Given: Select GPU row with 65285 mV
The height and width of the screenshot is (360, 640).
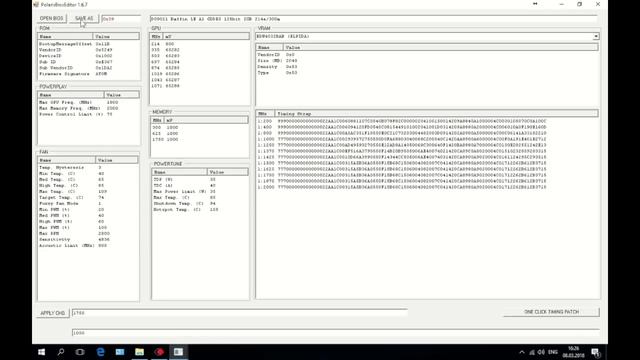Looking at the screenshot, I should click(200, 68).
